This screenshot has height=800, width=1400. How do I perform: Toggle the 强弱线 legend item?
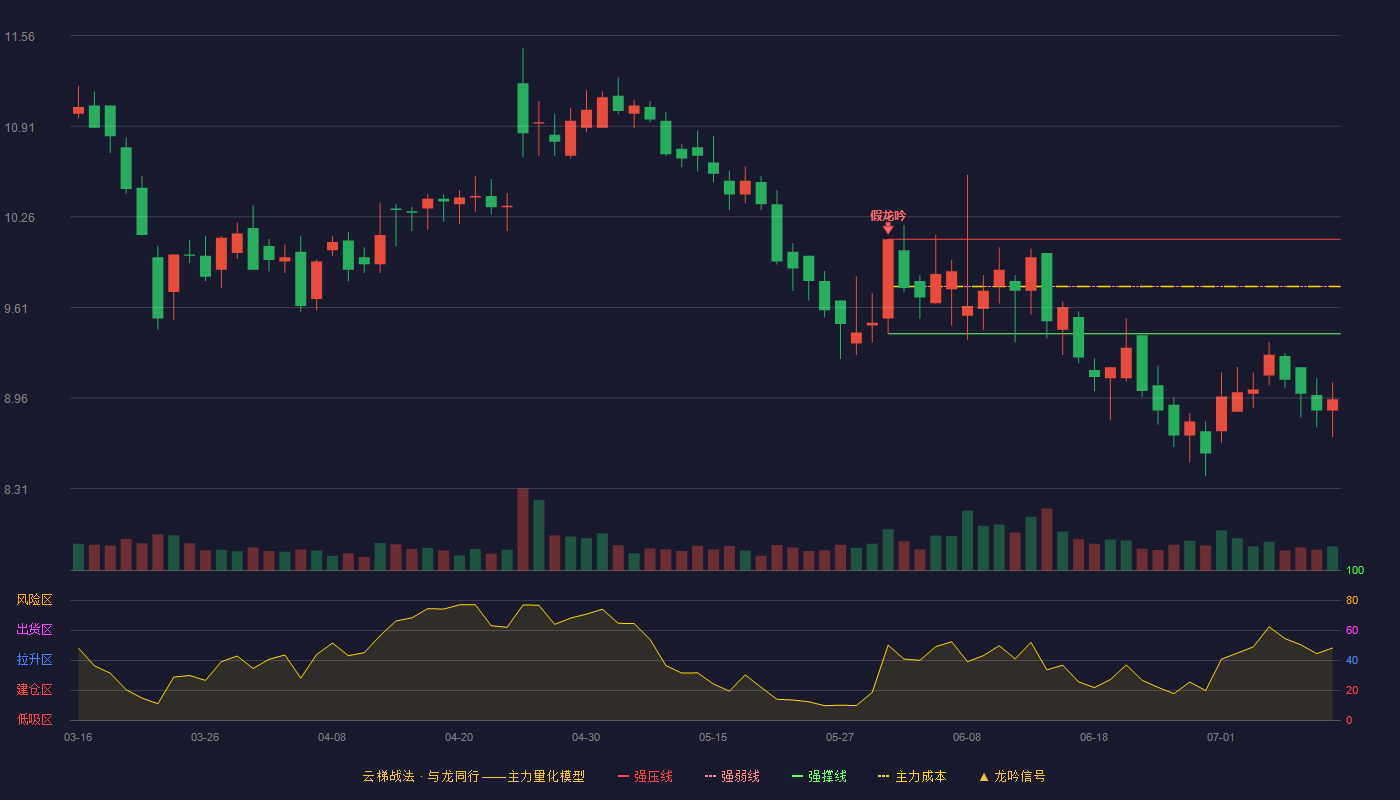pos(732,776)
